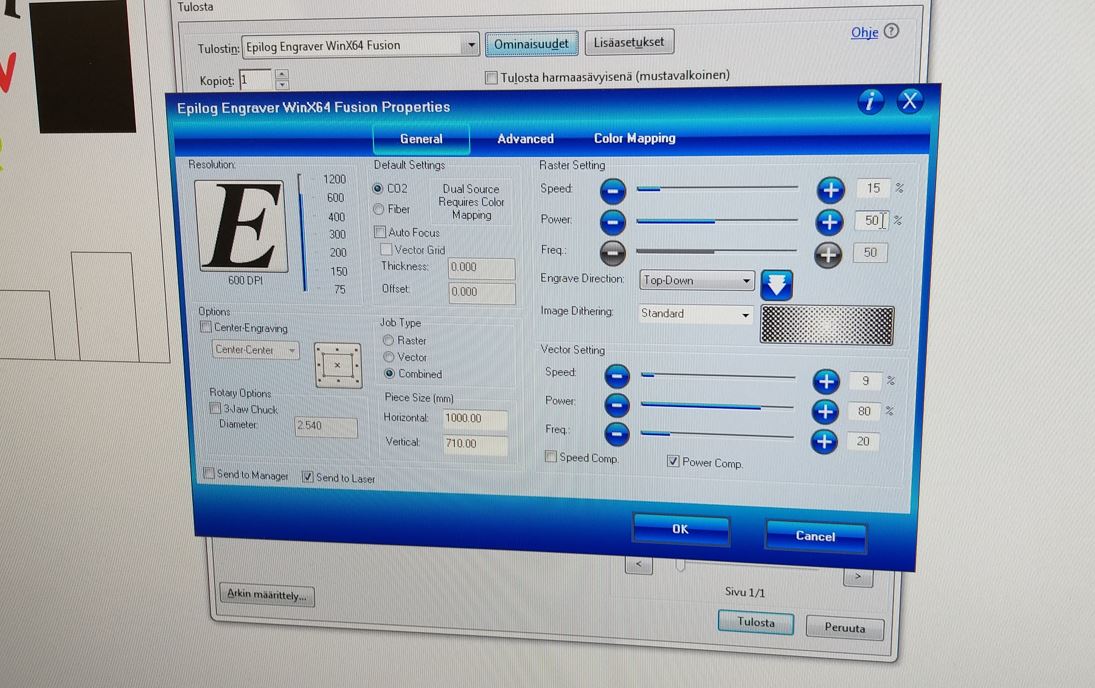Click the image dithering pattern preview

point(827,325)
